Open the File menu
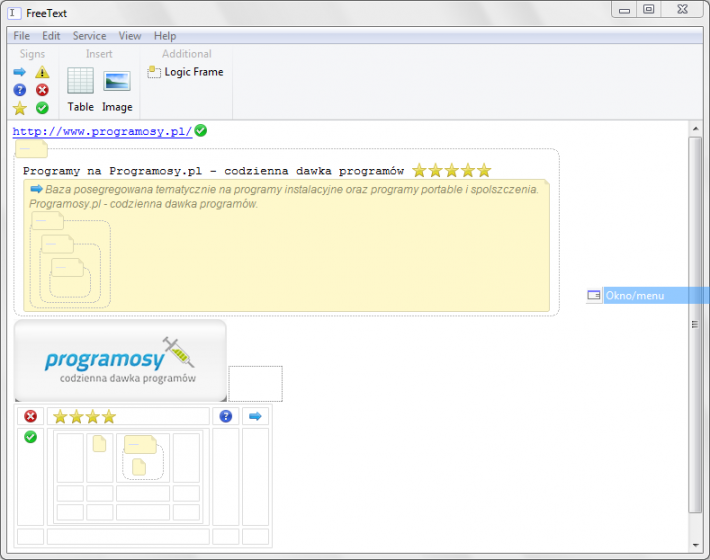The height and width of the screenshot is (560, 710). (21, 36)
